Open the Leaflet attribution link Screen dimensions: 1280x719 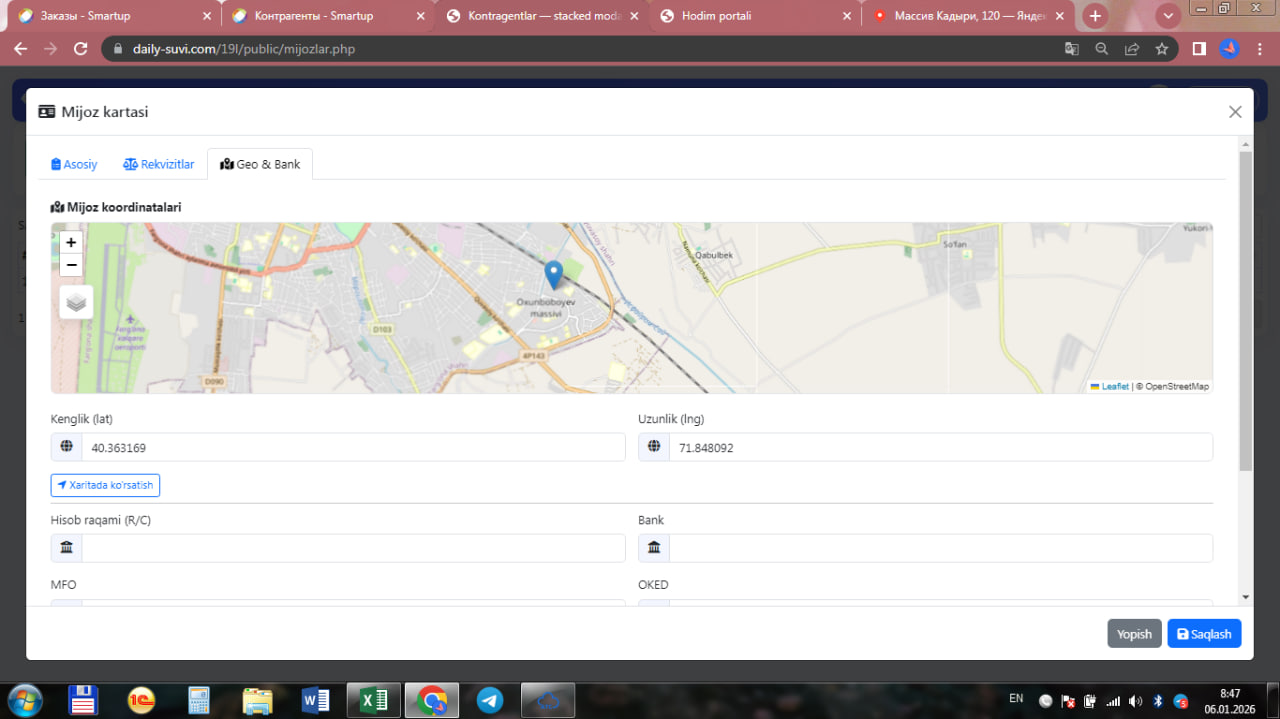[1114, 386]
